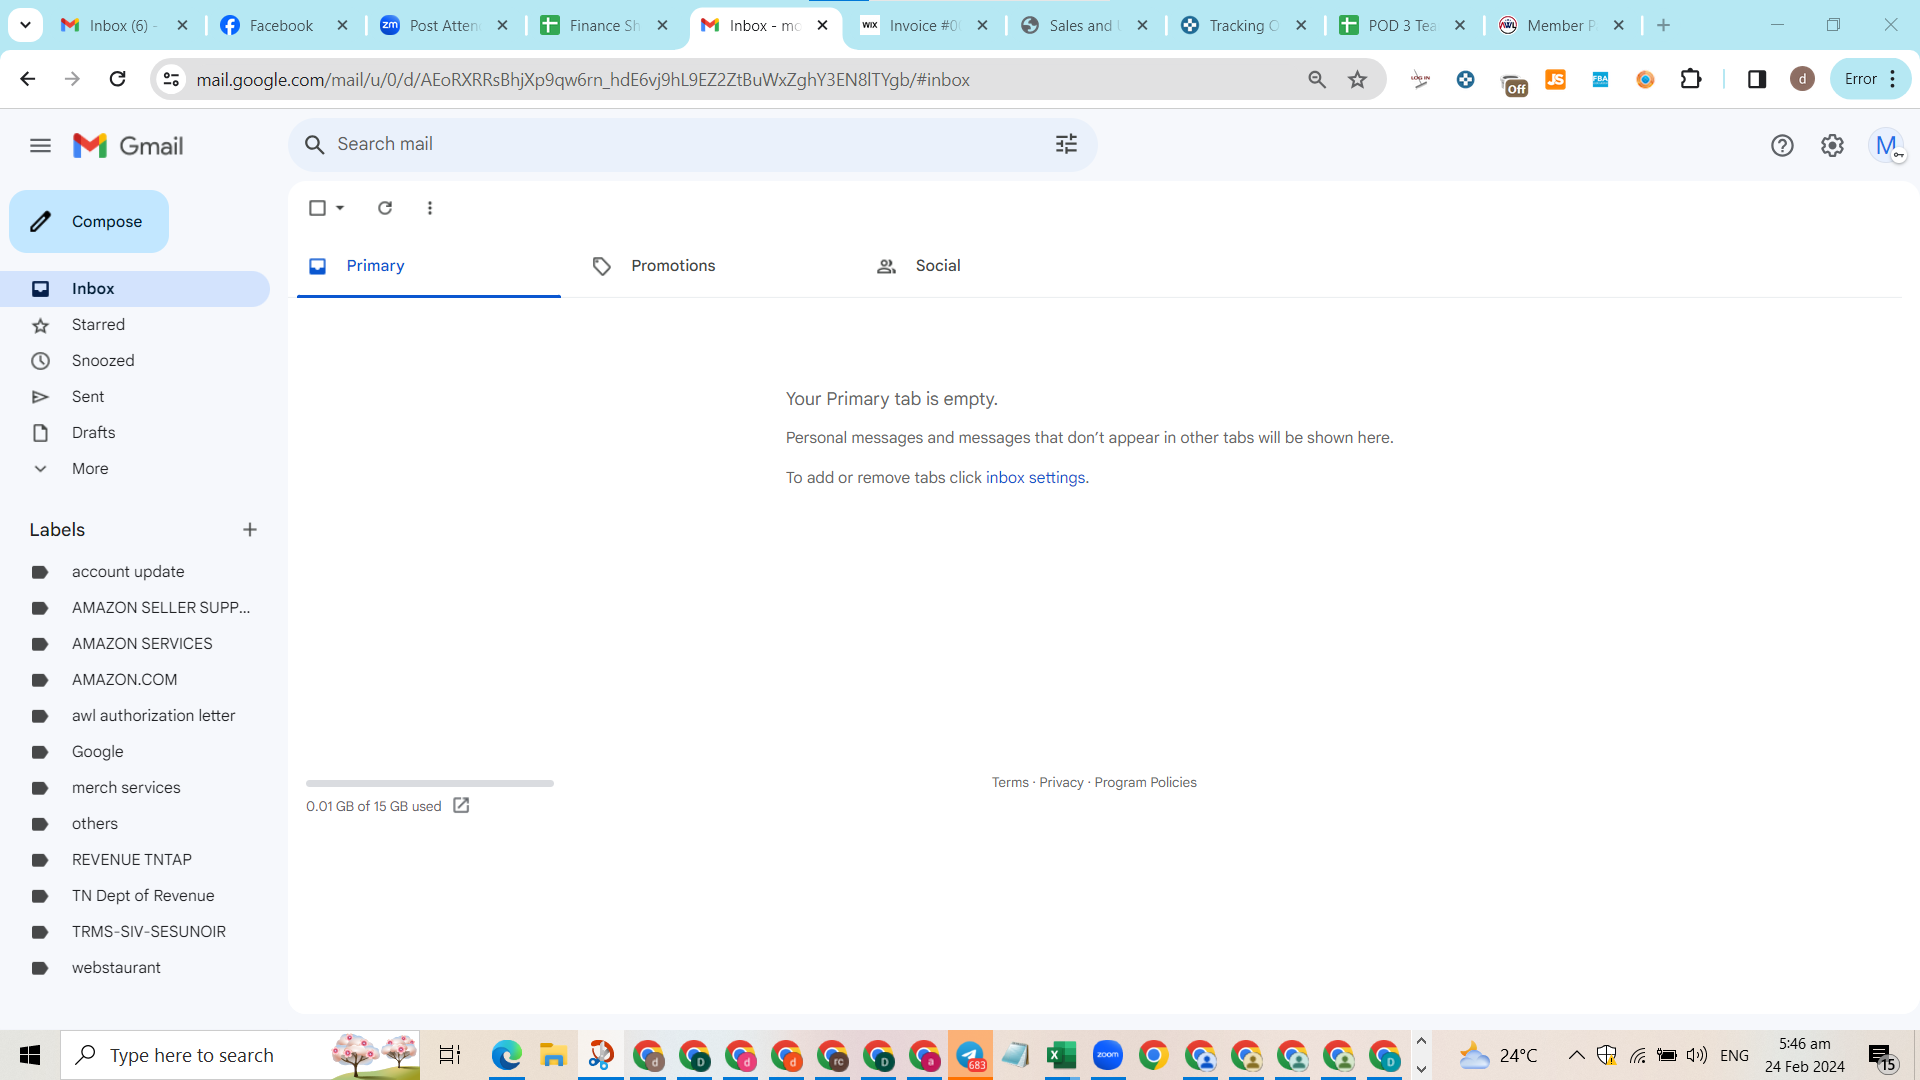Image resolution: width=1920 pixels, height=1080 pixels.
Task: Open the Chrome tab search dropdown
Action: tap(25, 25)
